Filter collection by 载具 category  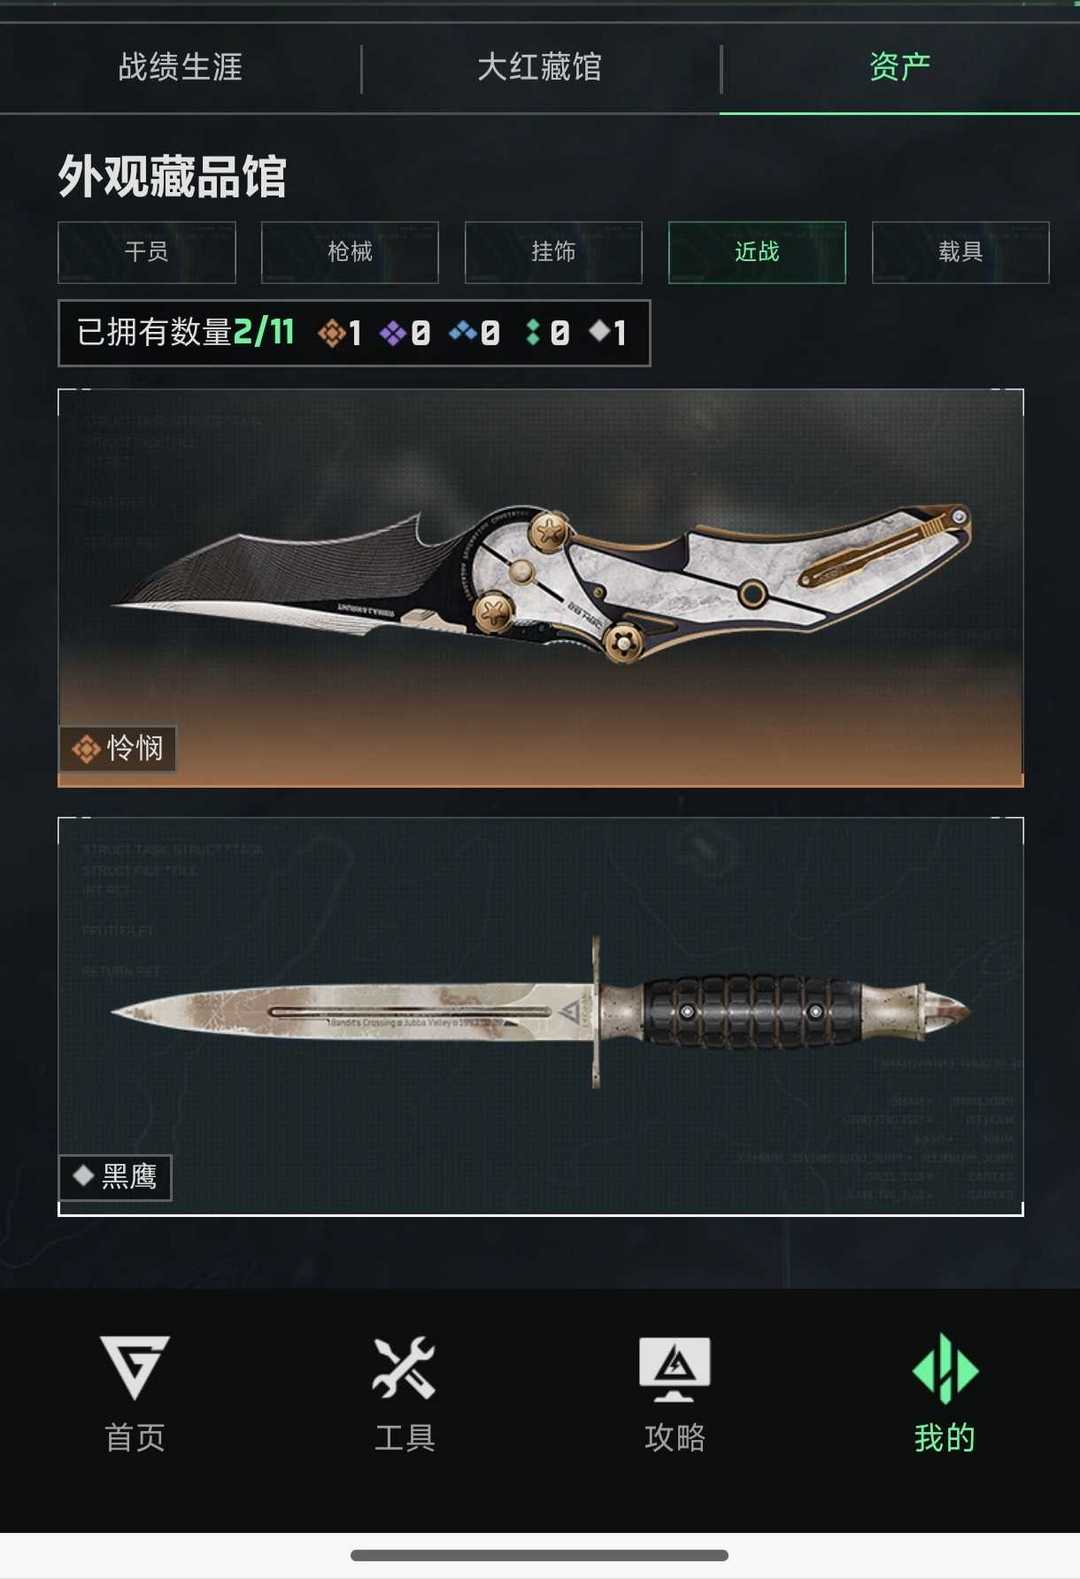(960, 252)
